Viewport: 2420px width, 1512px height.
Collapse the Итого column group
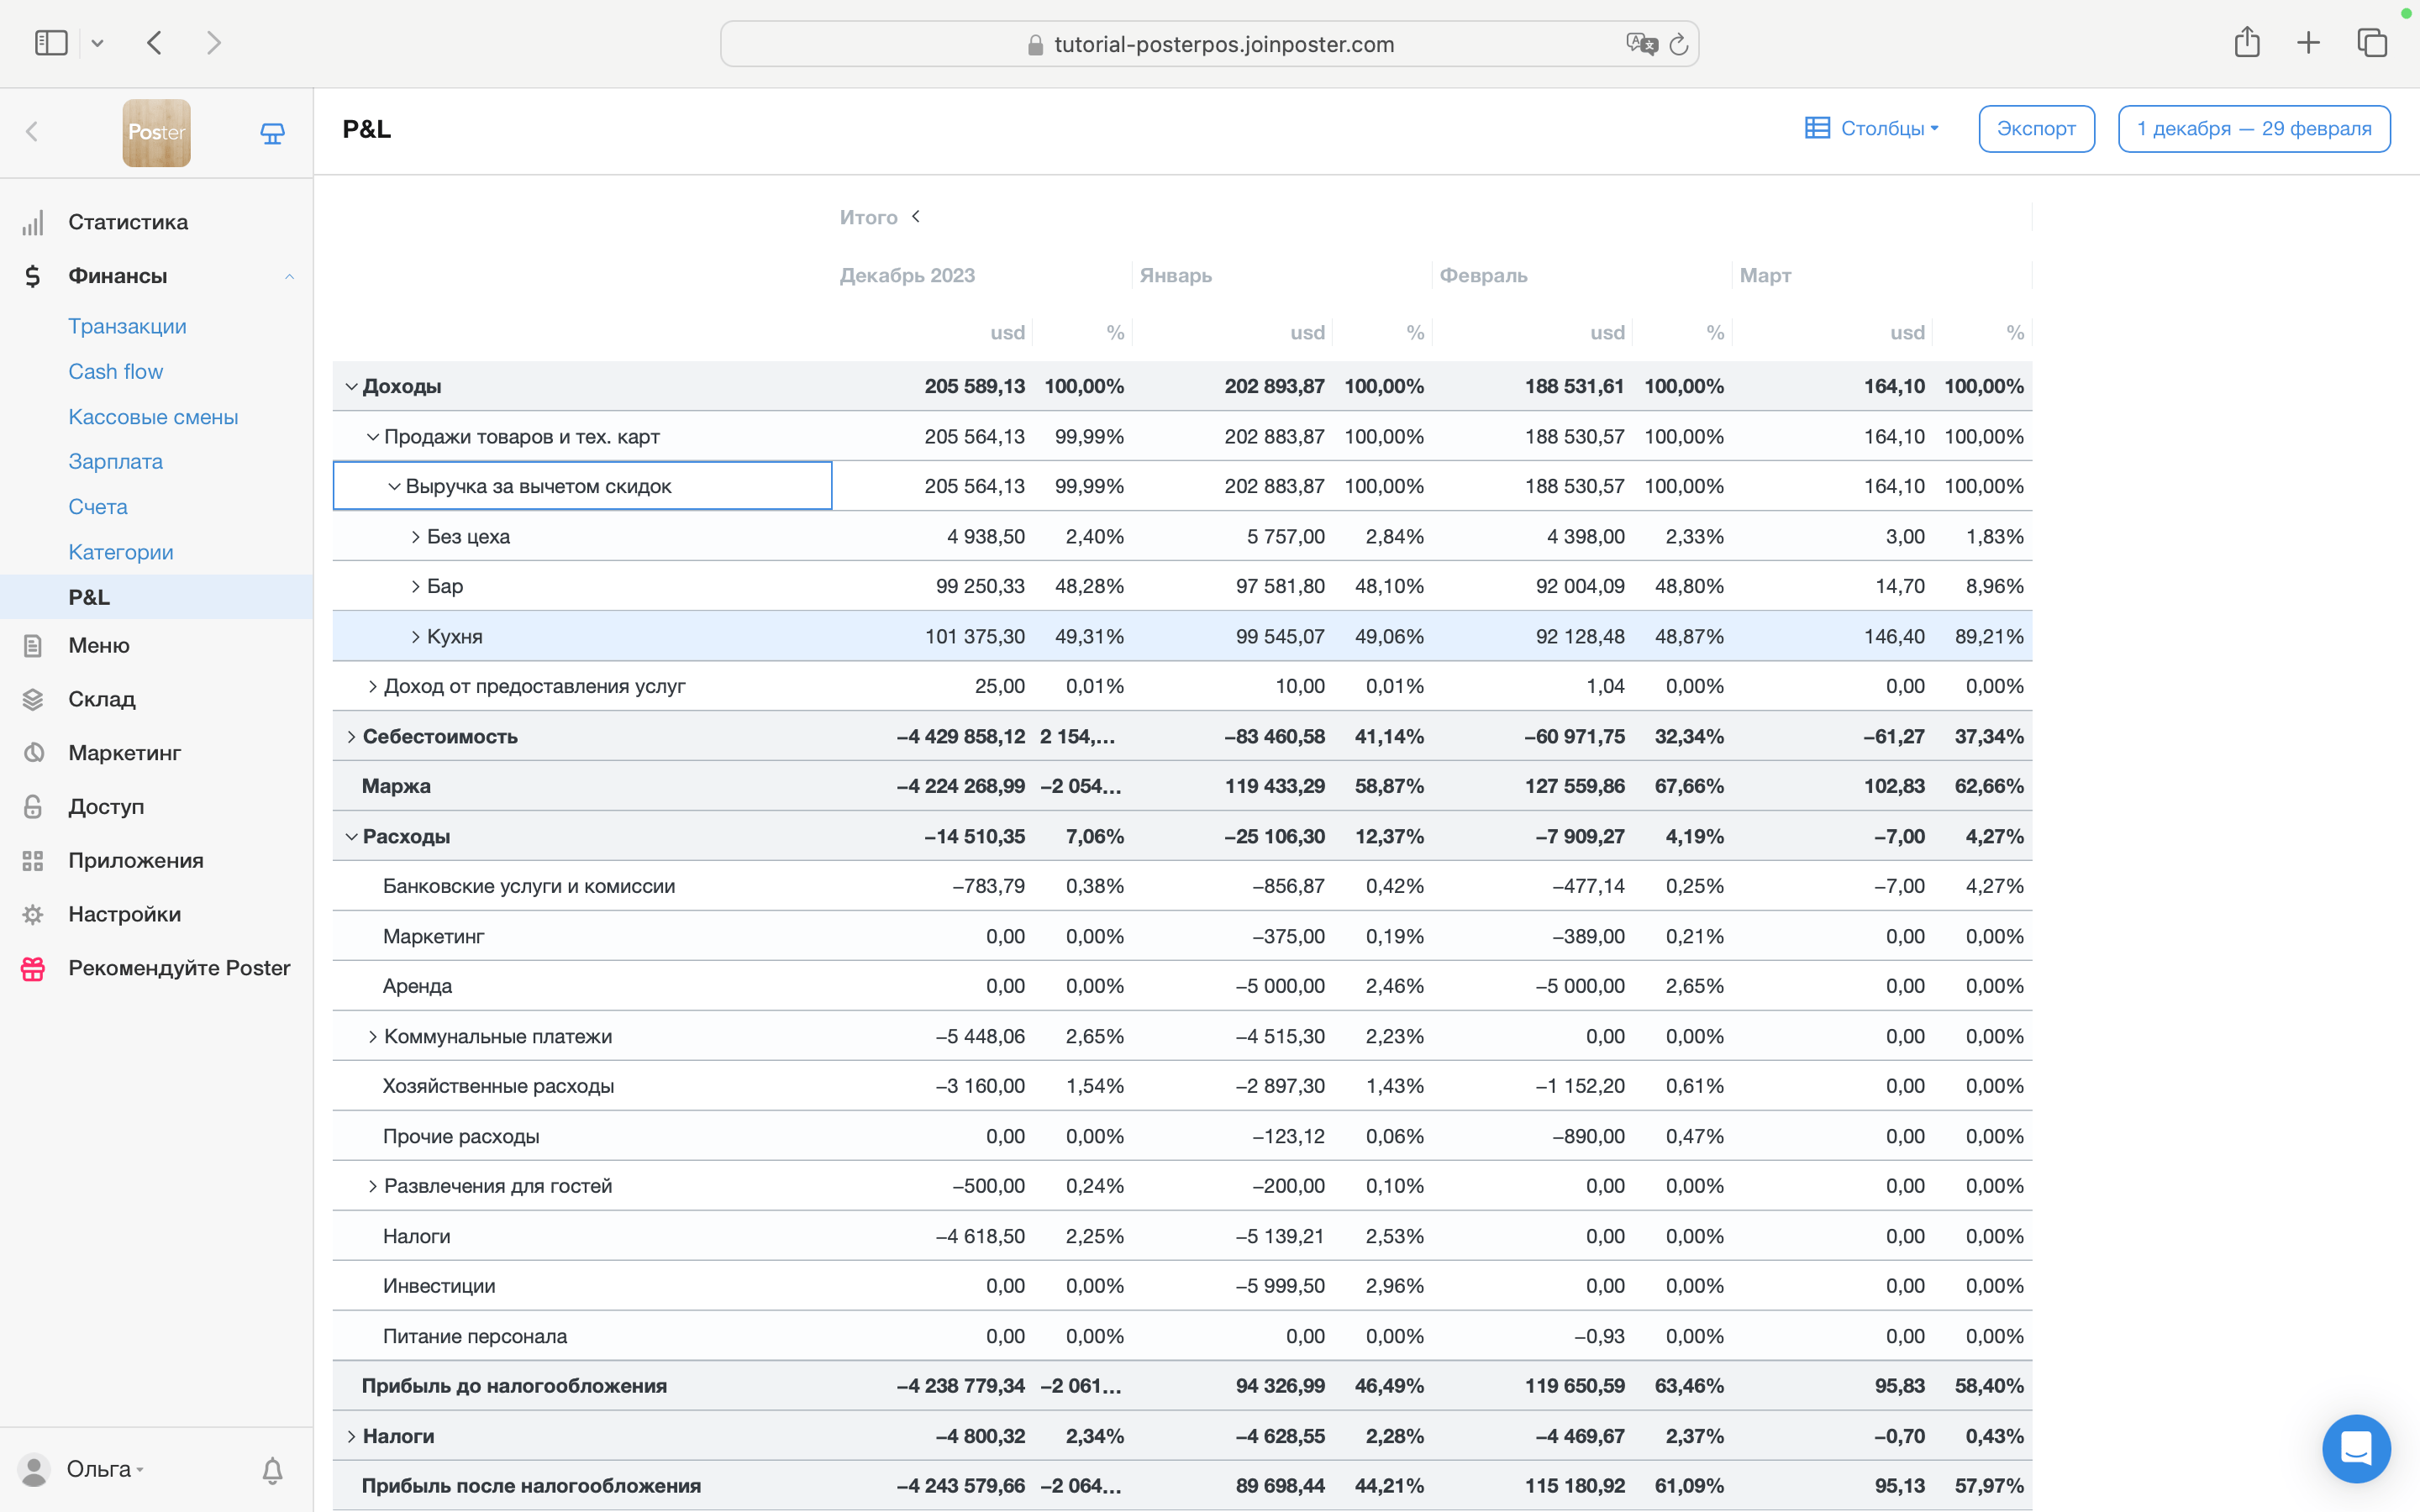coord(915,217)
